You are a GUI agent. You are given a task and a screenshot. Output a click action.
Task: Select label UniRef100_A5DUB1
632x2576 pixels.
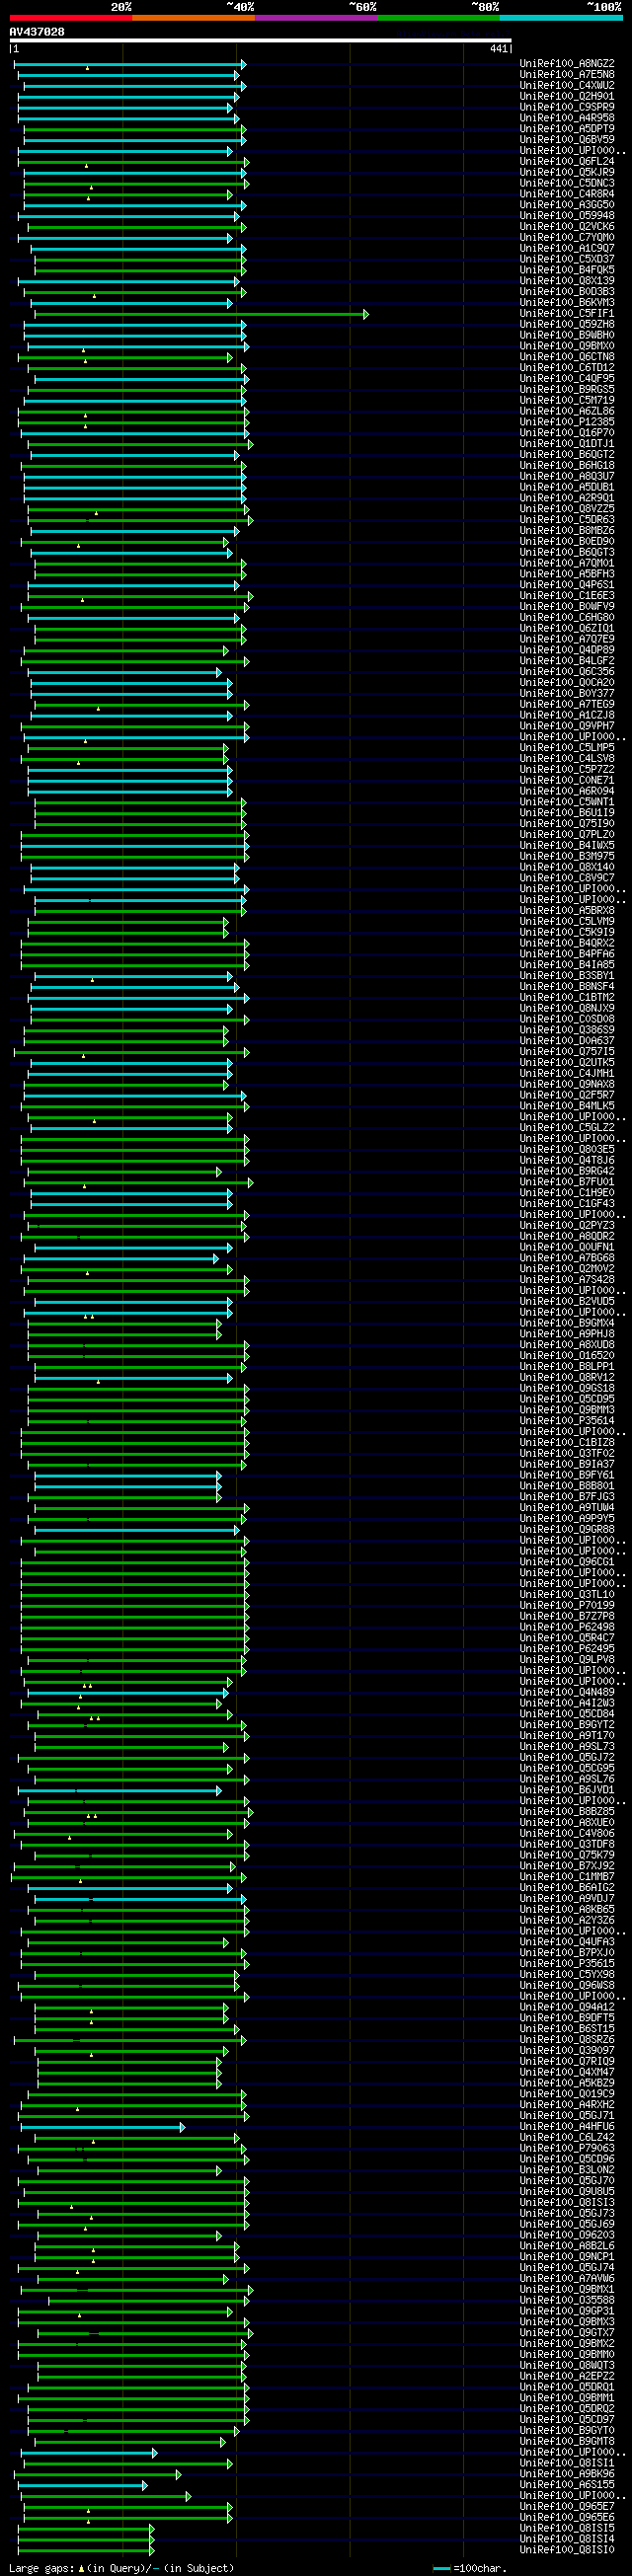pyautogui.click(x=567, y=488)
